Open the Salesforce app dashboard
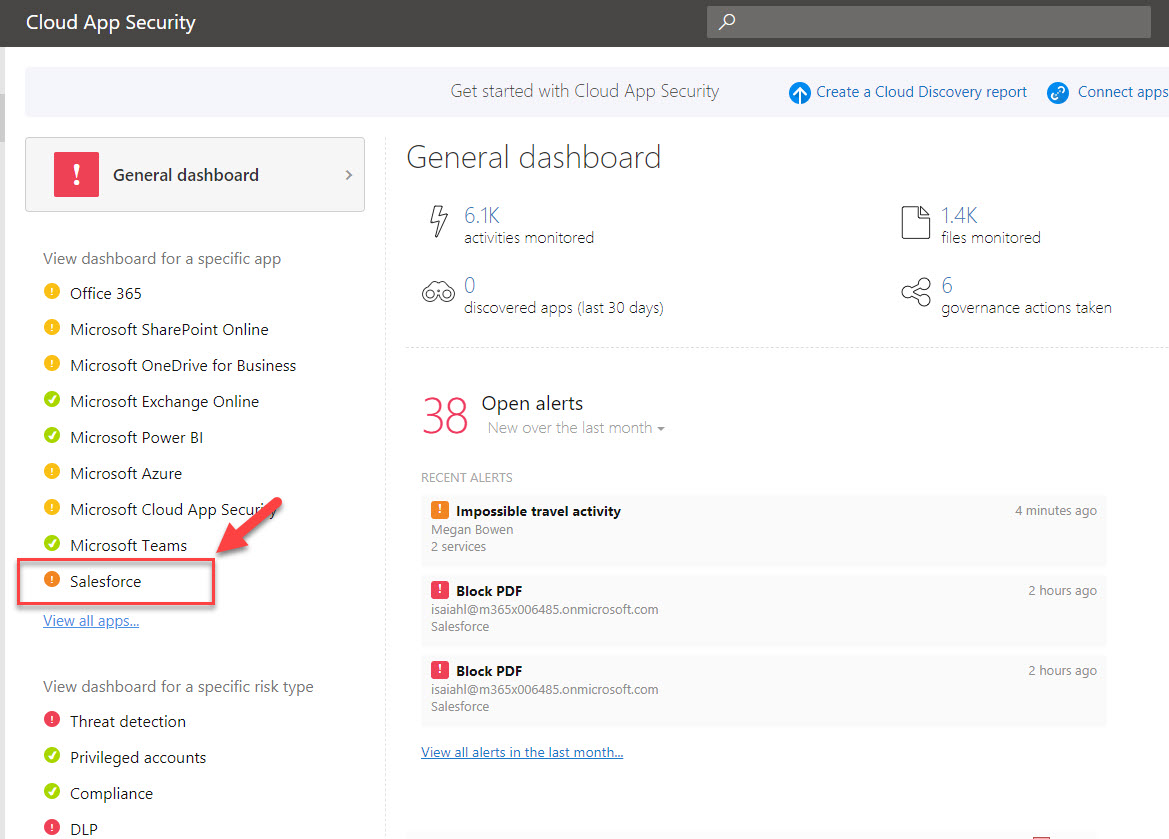The height and width of the screenshot is (839, 1169). pyautogui.click(x=106, y=581)
